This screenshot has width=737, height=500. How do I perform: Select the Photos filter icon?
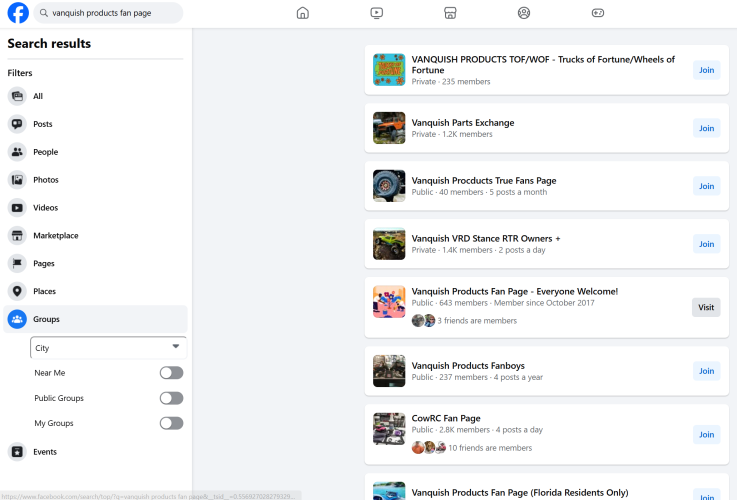tap(17, 180)
